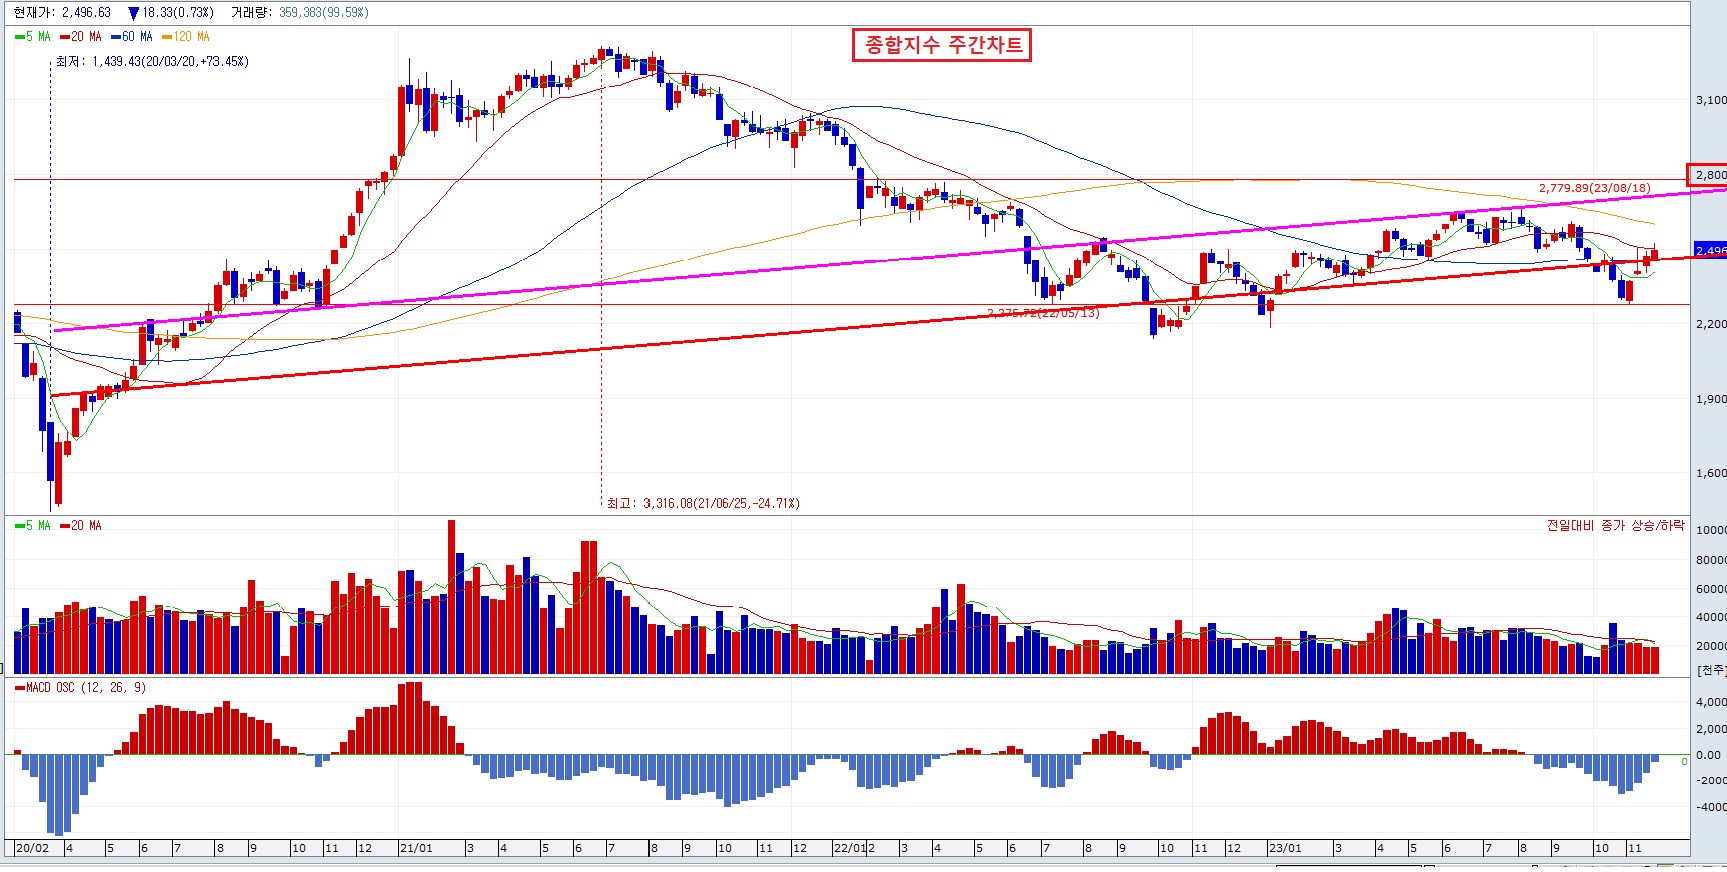The height and width of the screenshot is (872, 1727).
Task: Select the blue 60 MA legend entry
Action: click(x=132, y=37)
